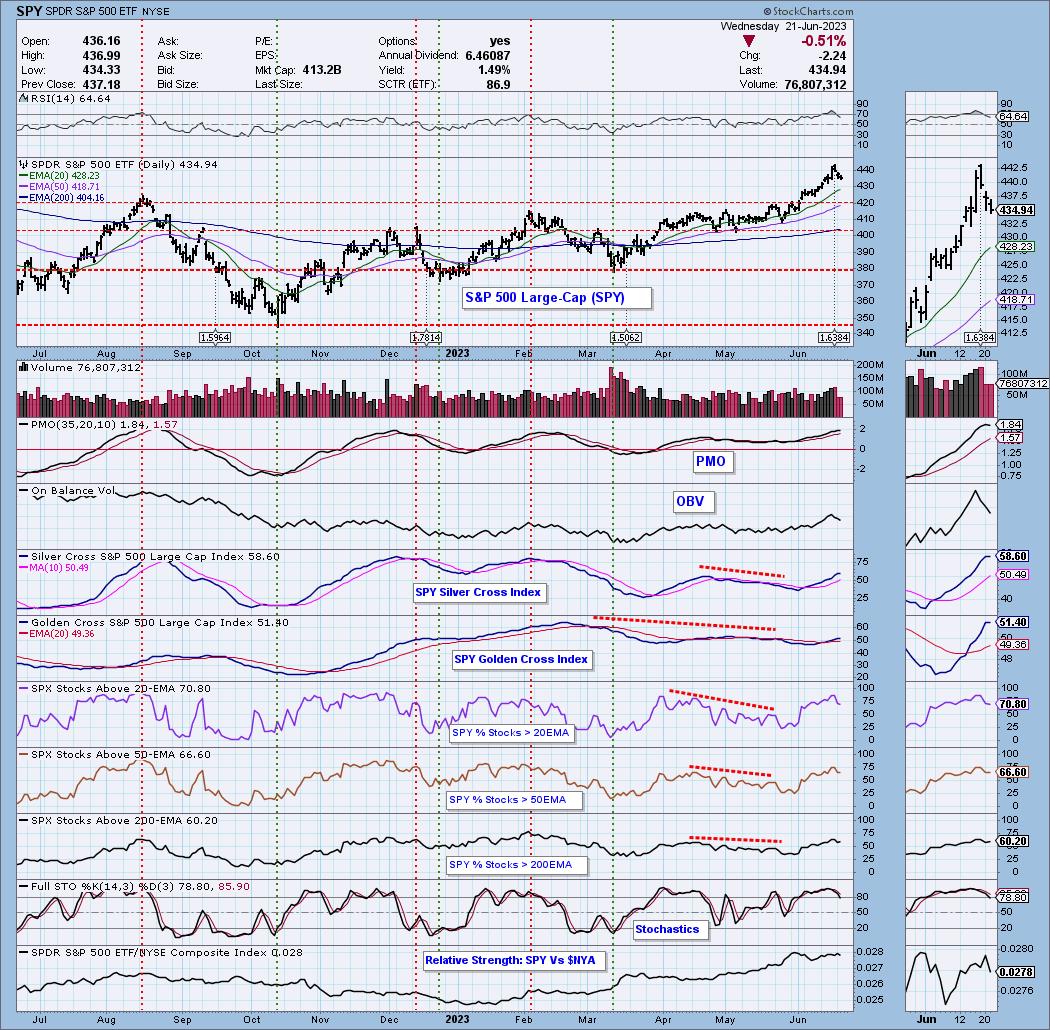Click the 51.40 Golden Cross value tag
Screen dimensions: 1050x1030
click(x=1012, y=622)
